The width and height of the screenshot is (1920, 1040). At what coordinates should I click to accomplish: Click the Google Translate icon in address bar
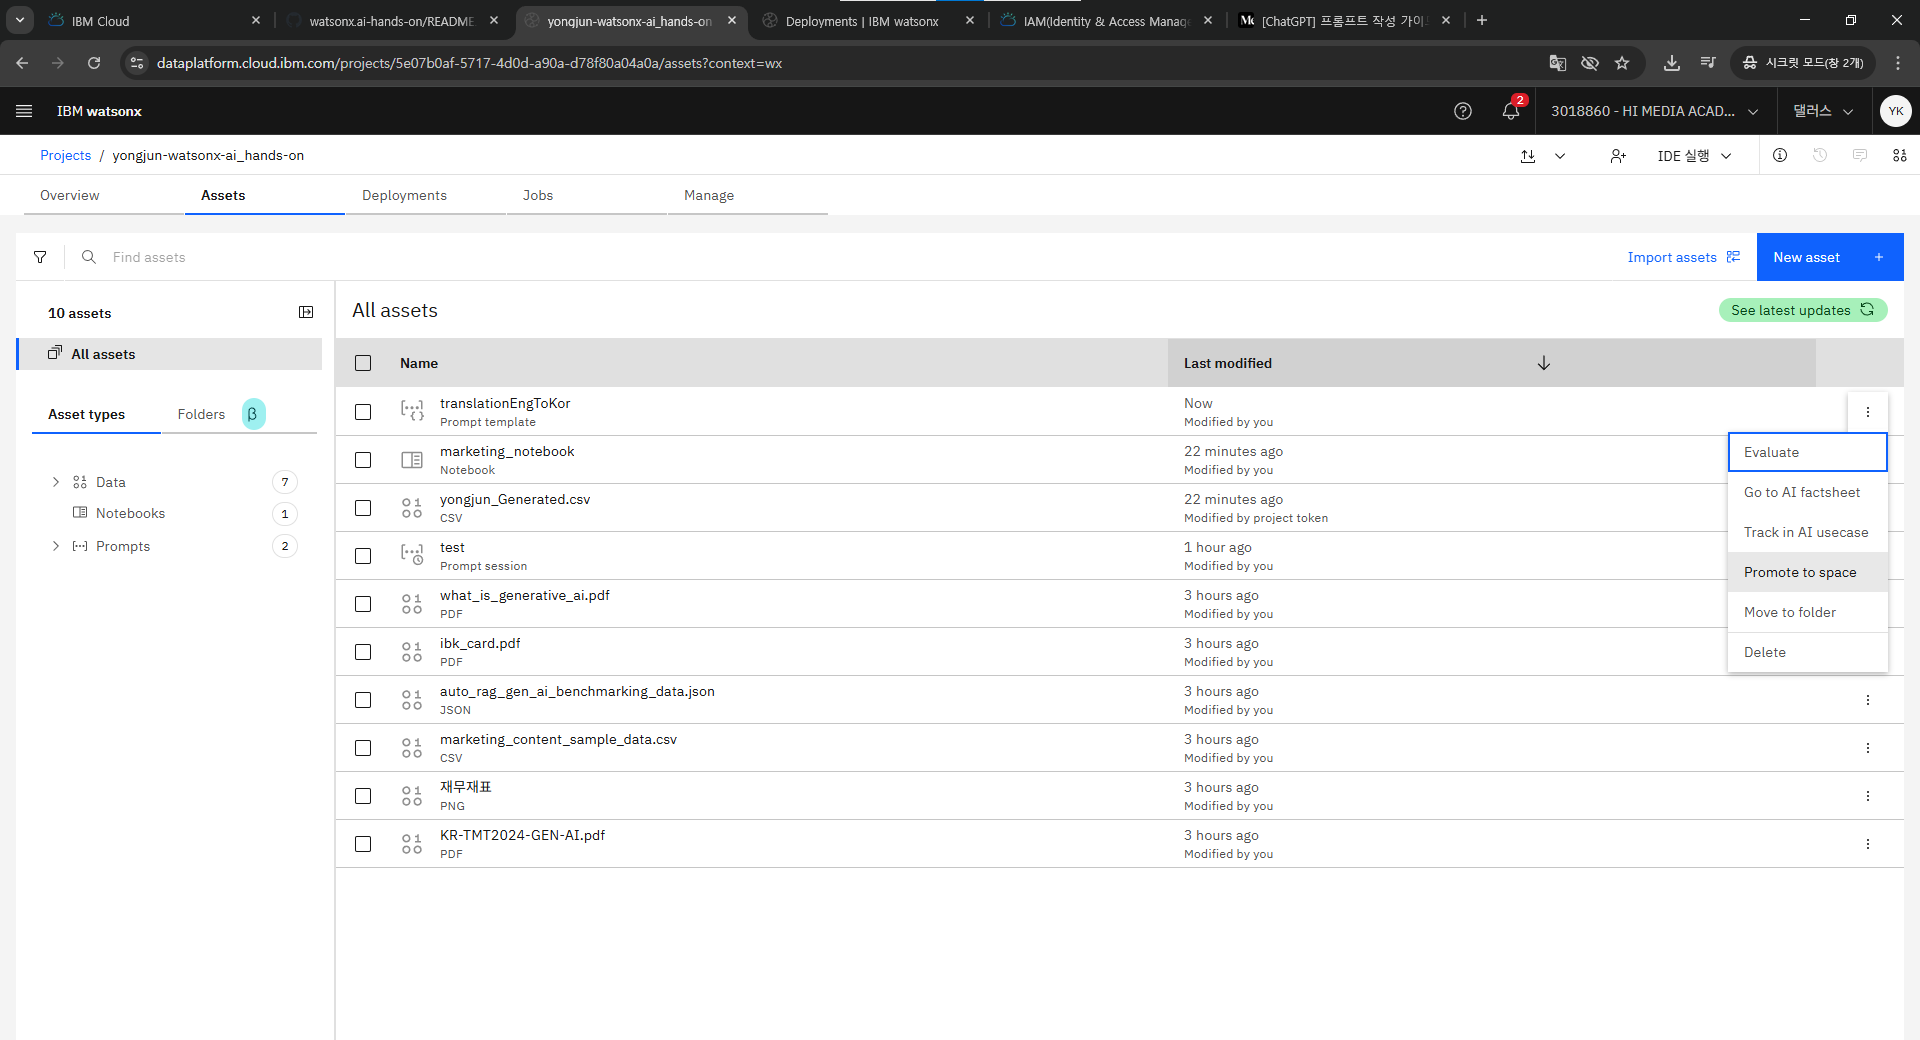click(x=1557, y=63)
